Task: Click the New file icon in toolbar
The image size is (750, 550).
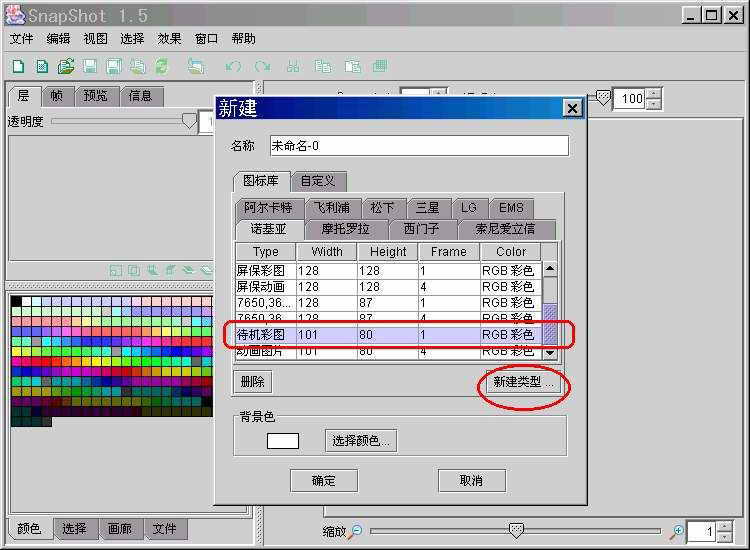Action: pyautogui.click(x=18, y=67)
